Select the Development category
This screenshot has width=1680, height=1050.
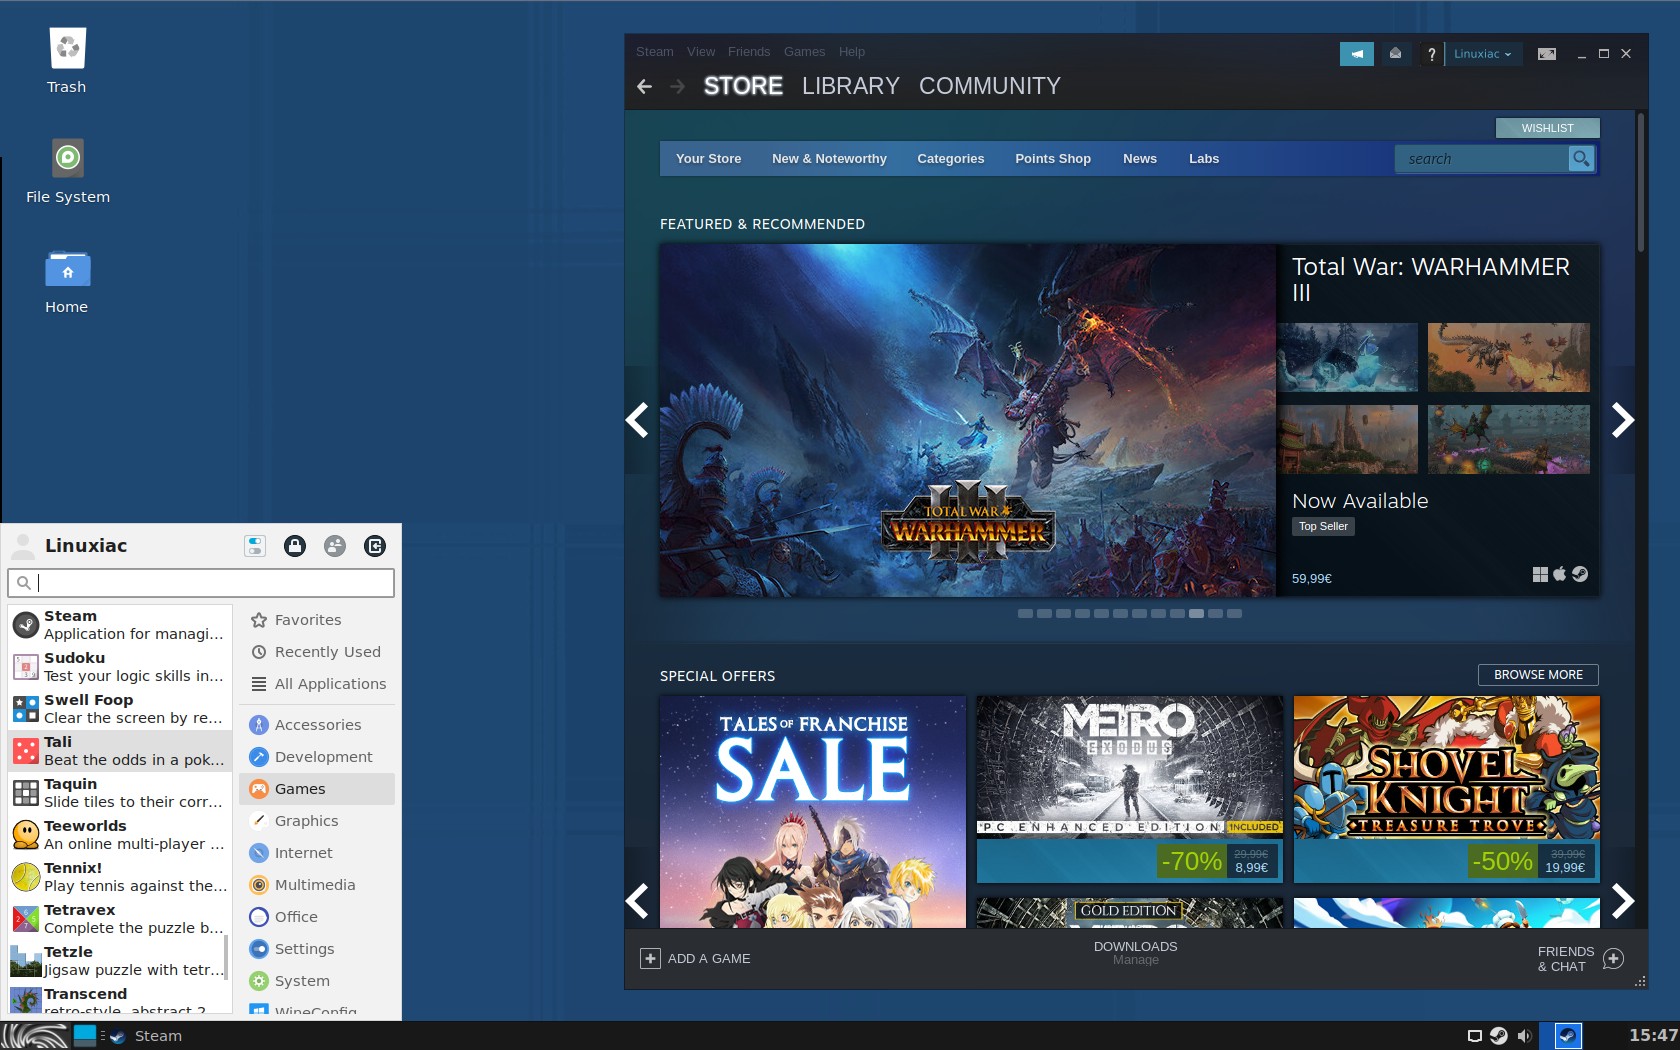point(317,757)
